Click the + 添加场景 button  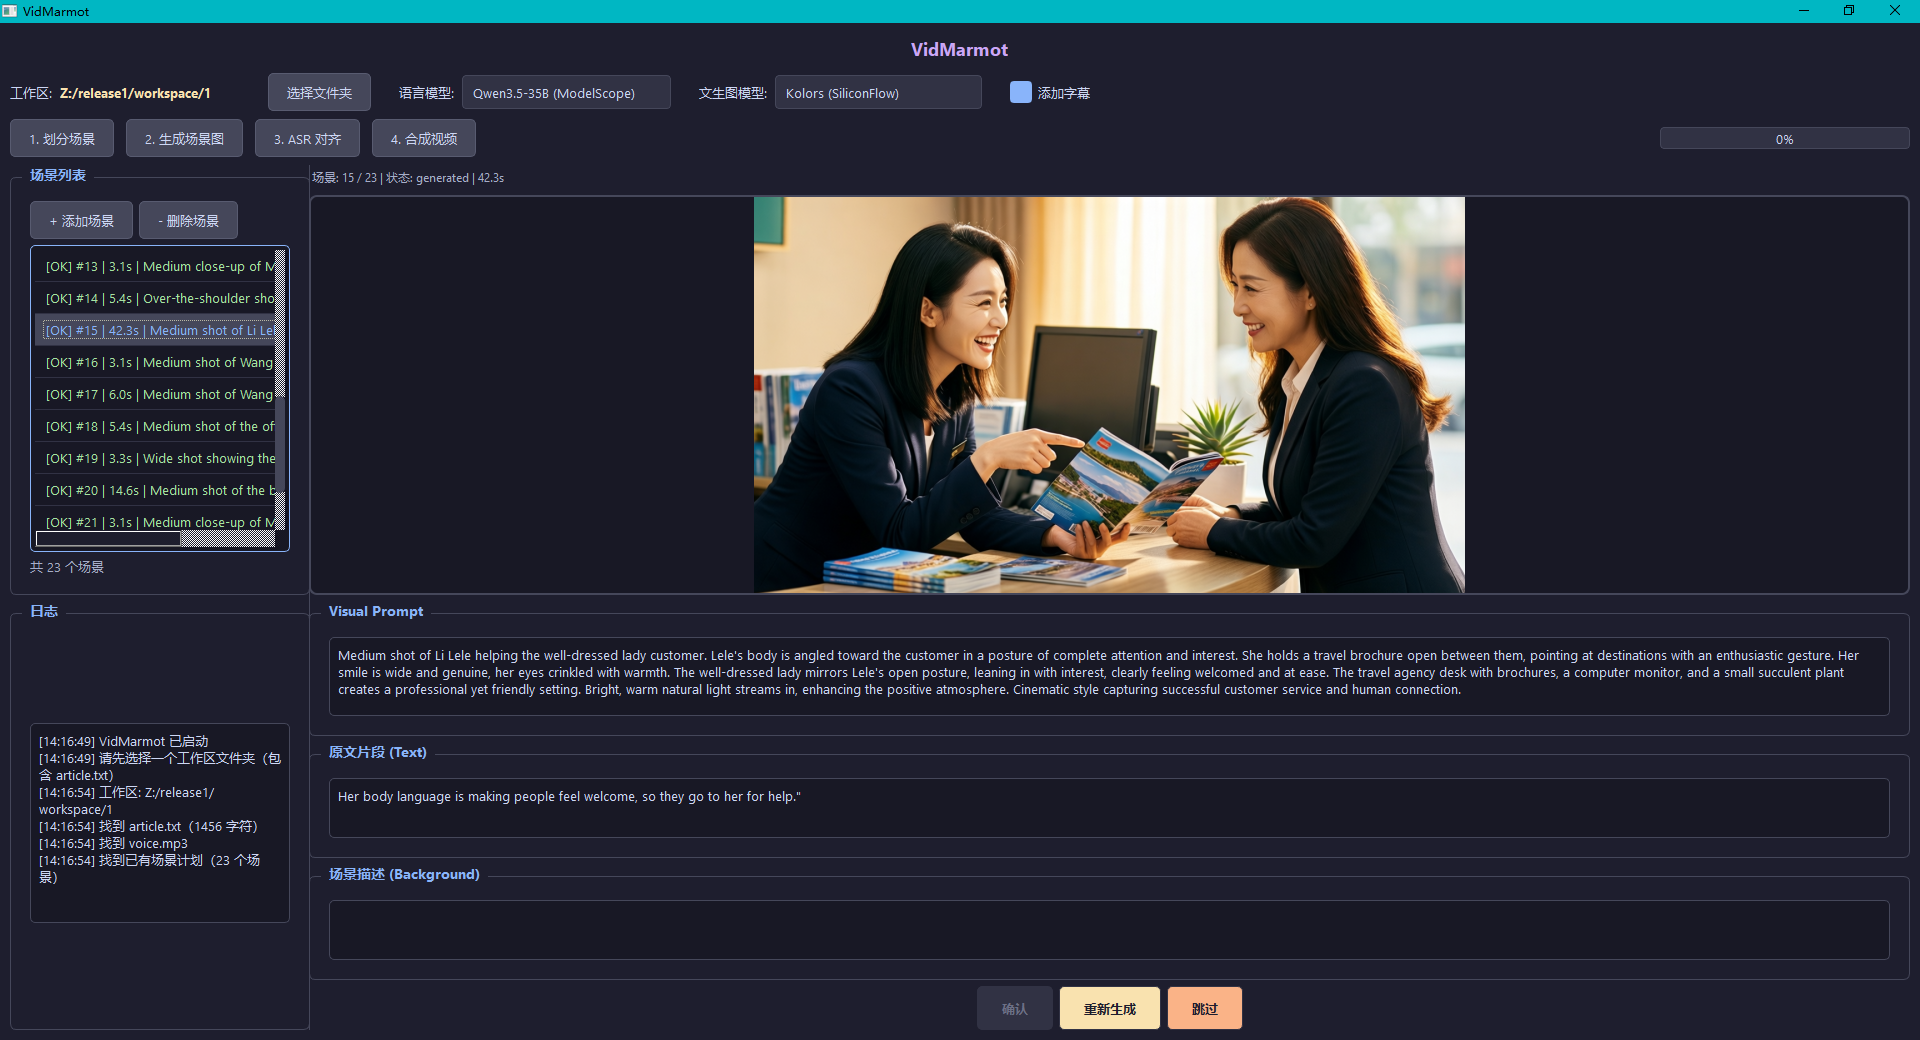(x=81, y=220)
